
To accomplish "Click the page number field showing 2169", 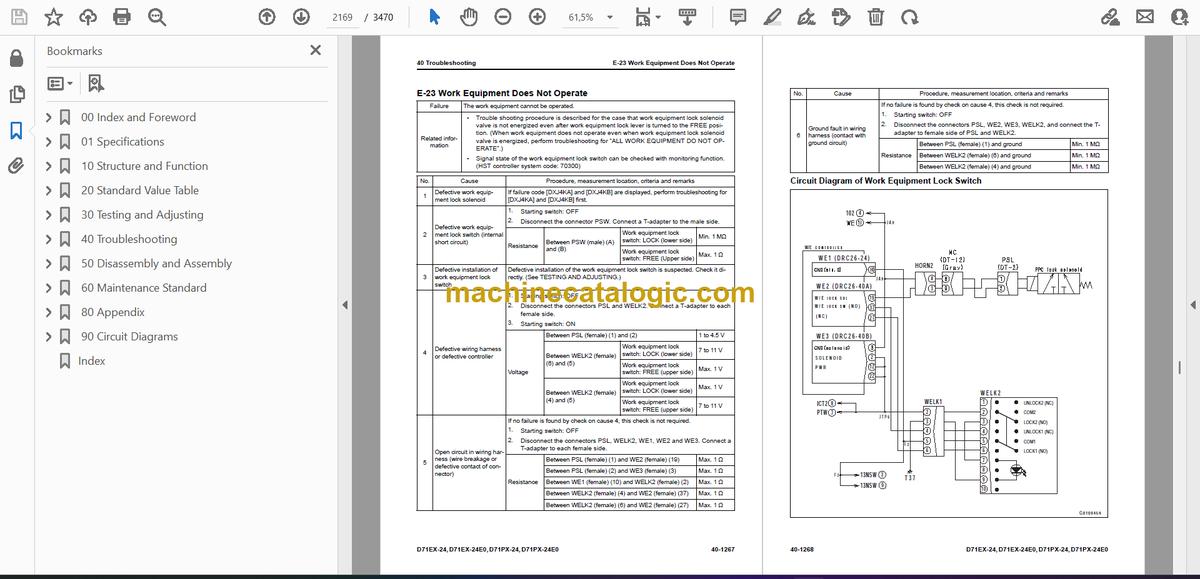I will 341,17.
